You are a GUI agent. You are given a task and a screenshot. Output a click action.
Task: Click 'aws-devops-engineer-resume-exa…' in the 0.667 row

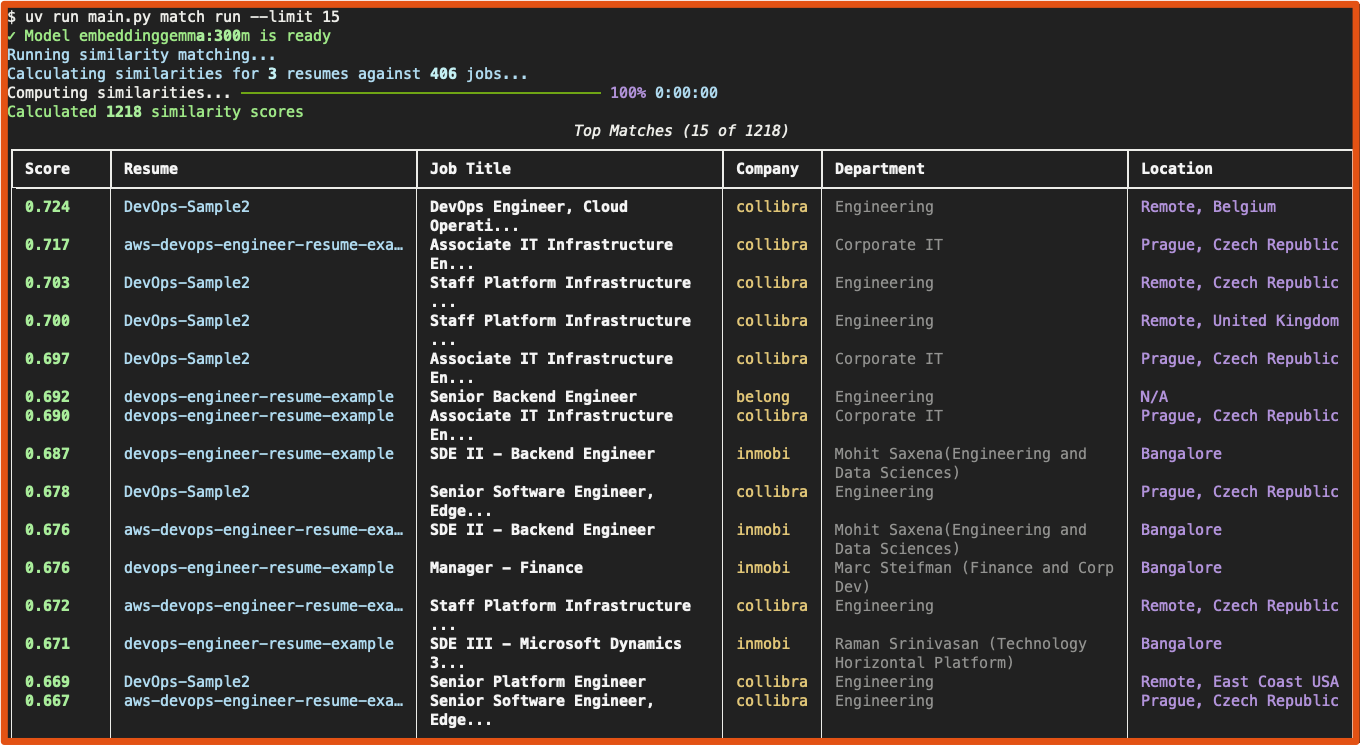click(x=263, y=701)
